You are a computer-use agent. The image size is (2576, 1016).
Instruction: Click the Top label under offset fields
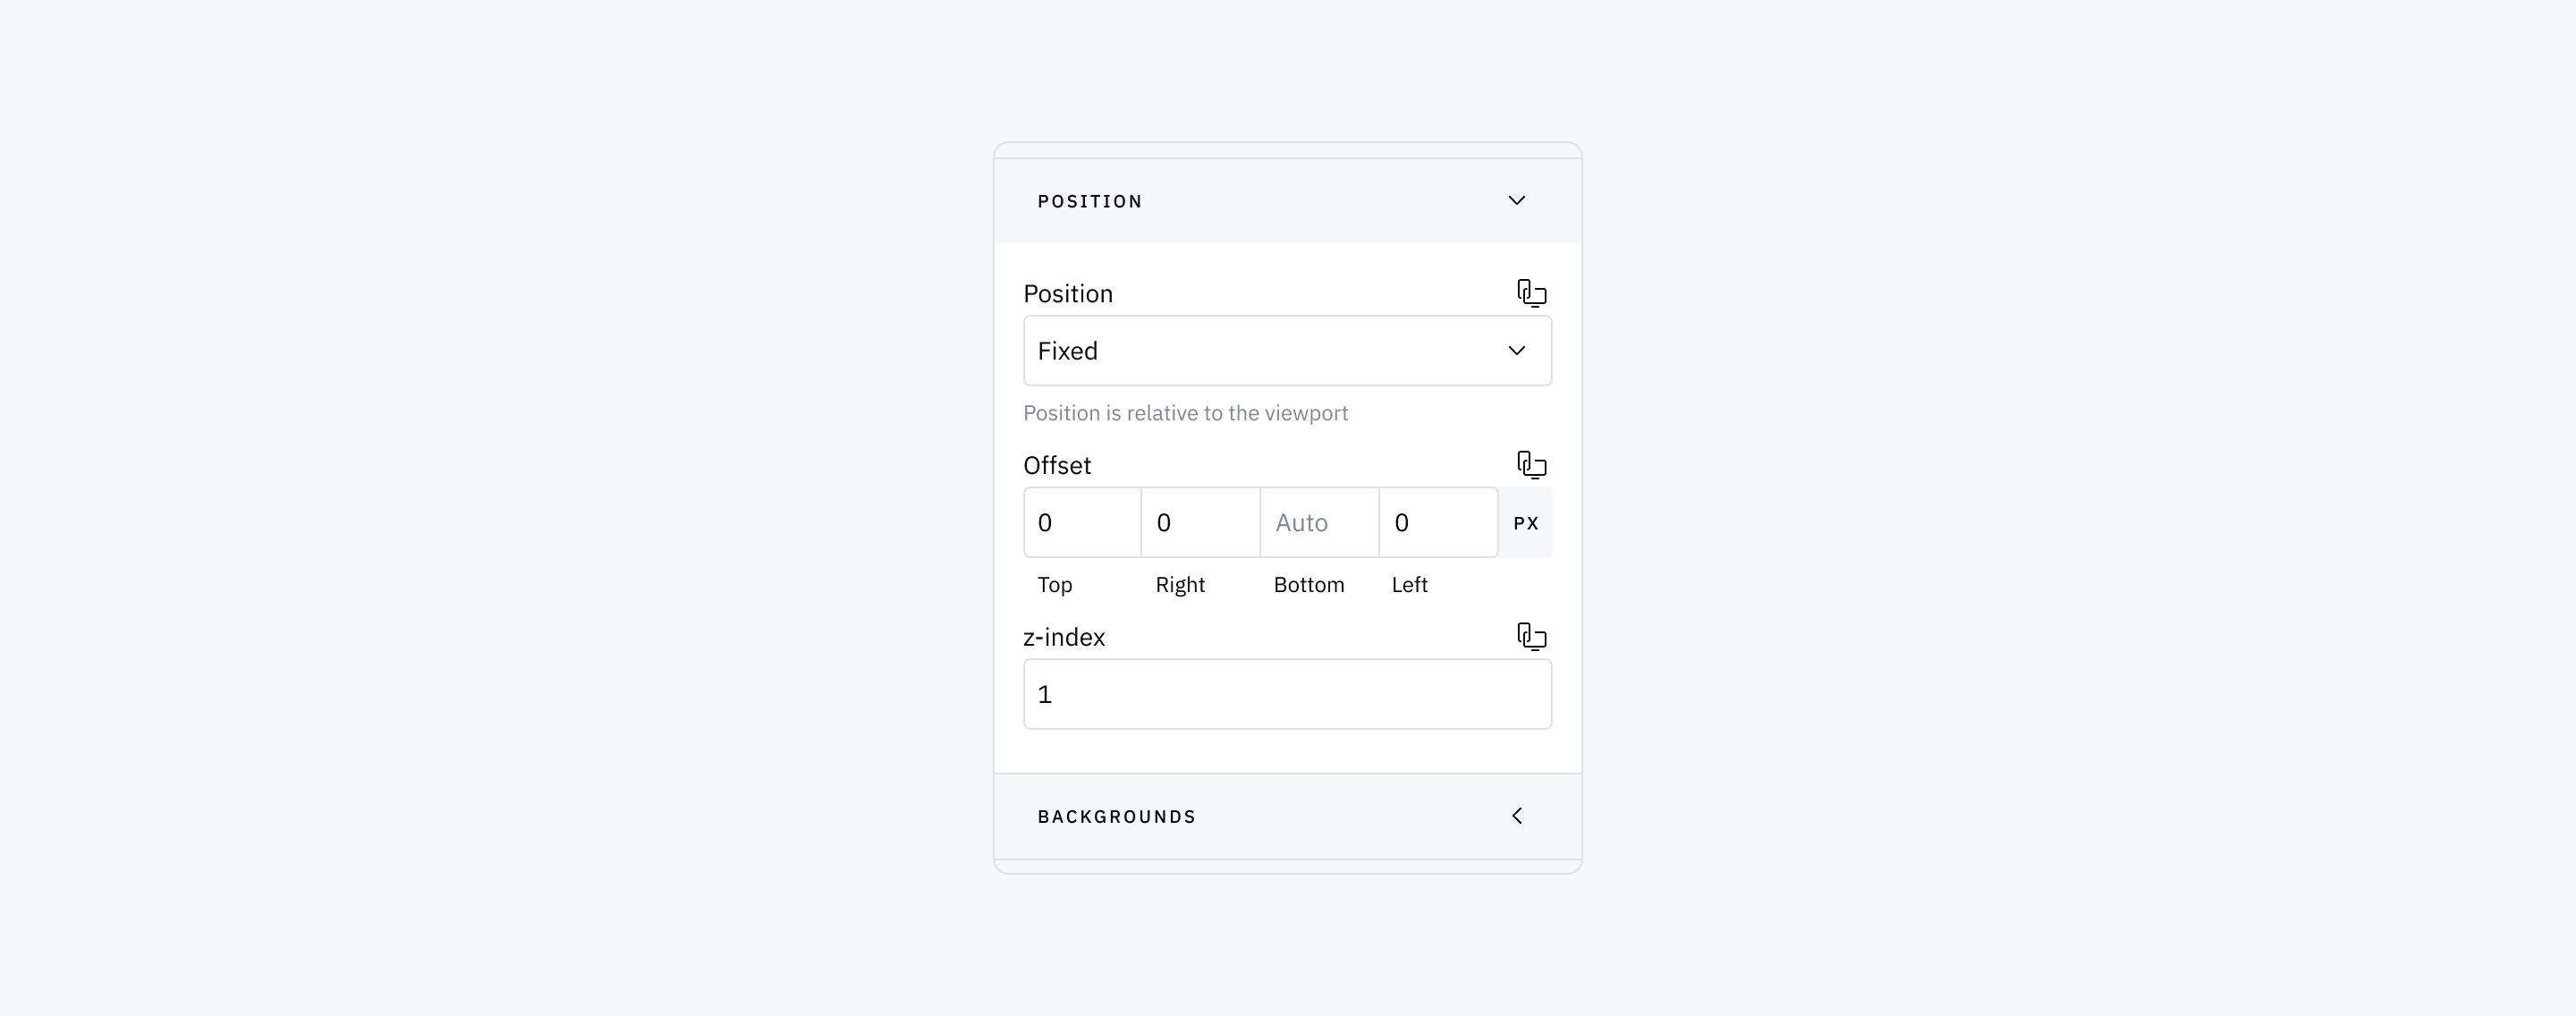click(1054, 585)
